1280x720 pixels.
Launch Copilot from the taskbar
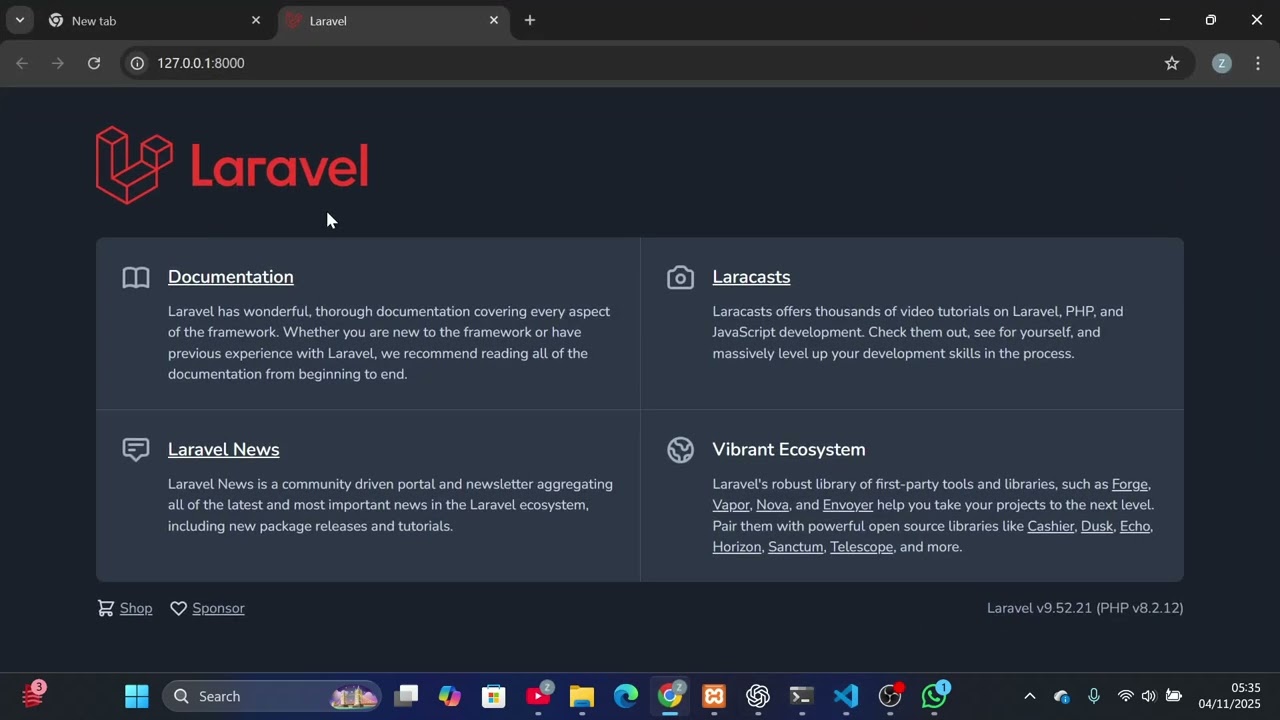(x=450, y=696)
